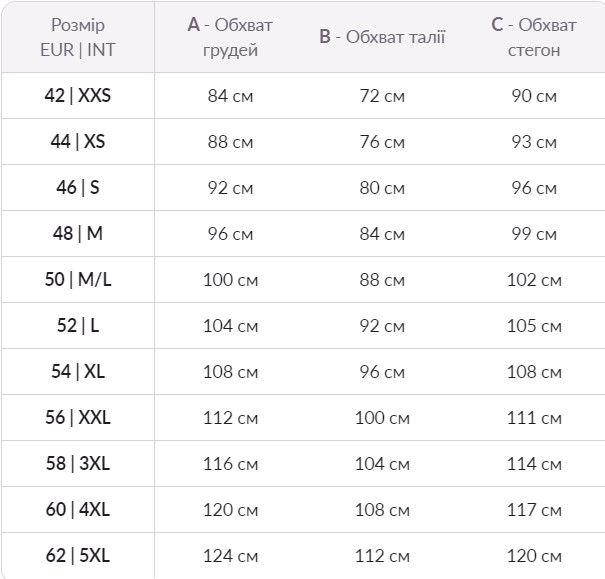
Task: Click chest value '100 см' for size 50
Action: (230, 280)
